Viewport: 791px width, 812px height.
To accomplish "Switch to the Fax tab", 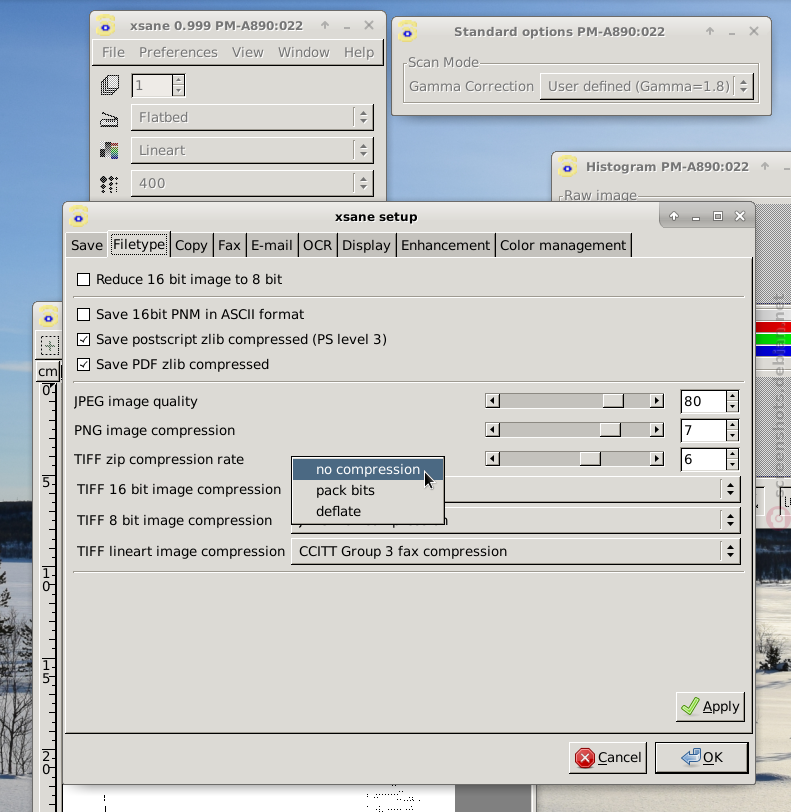I will click(229, 245).
